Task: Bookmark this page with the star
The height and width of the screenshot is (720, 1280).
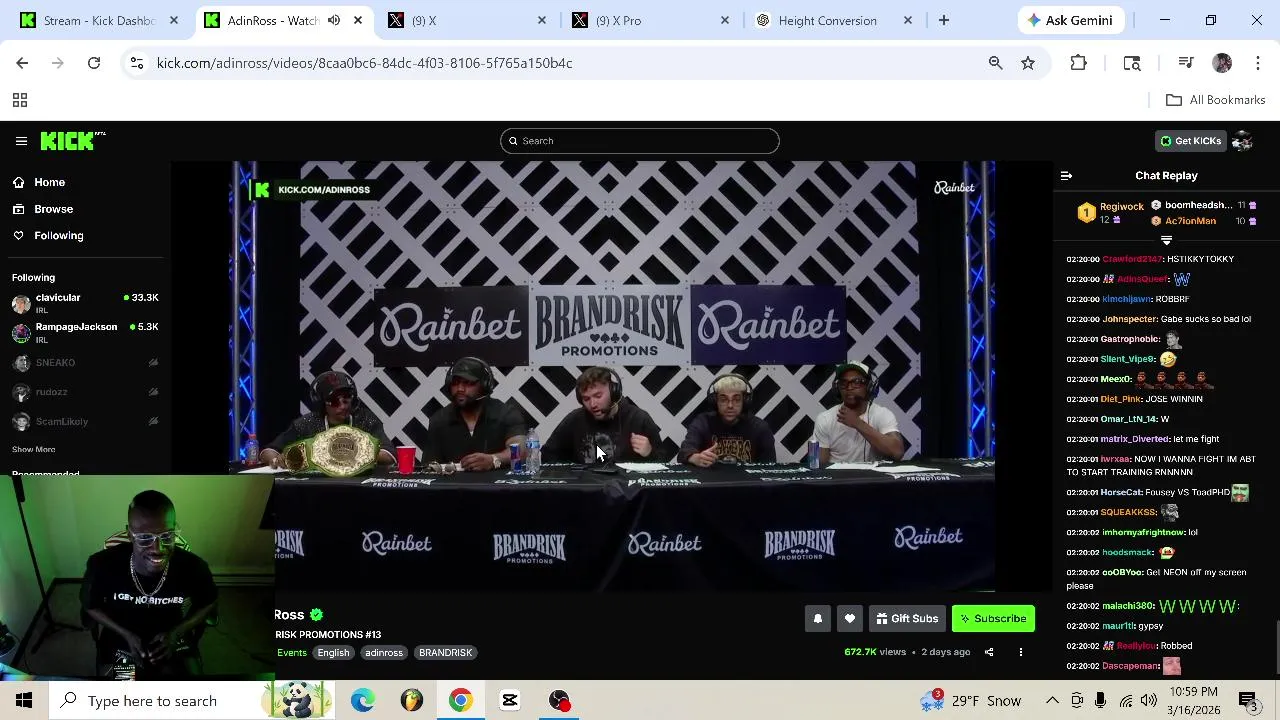Action: (1027, 63)
